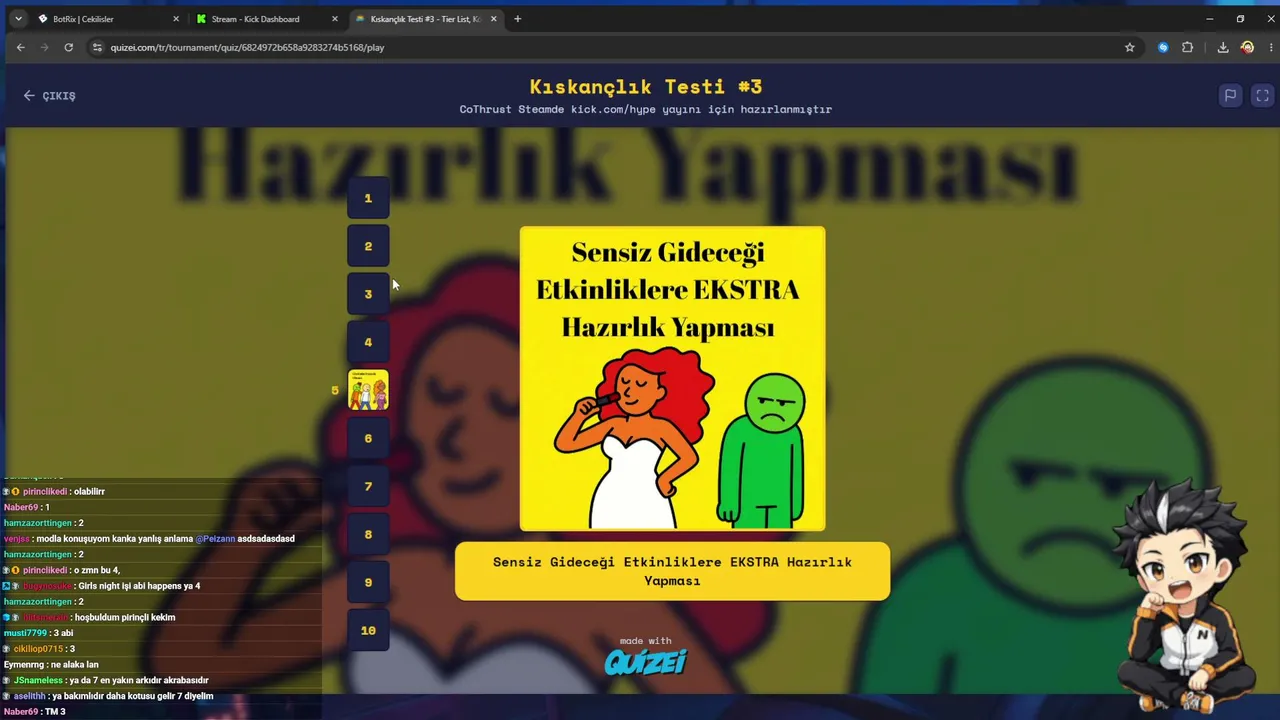Go back to the previous browser page
1280x720 pixels.
[x=20, y=47]
